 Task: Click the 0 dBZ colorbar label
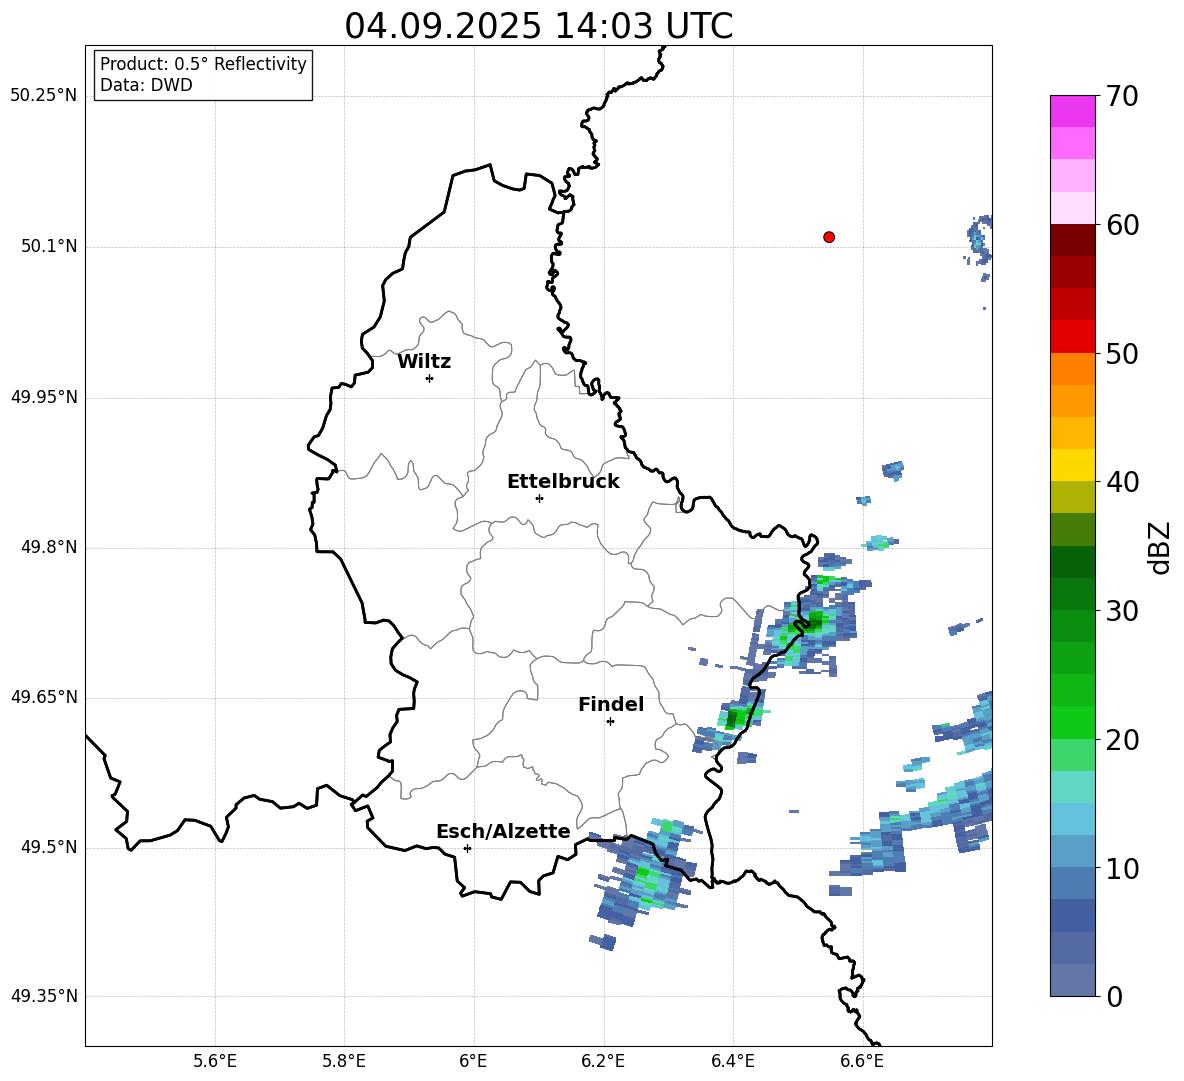coord(1114,996)
